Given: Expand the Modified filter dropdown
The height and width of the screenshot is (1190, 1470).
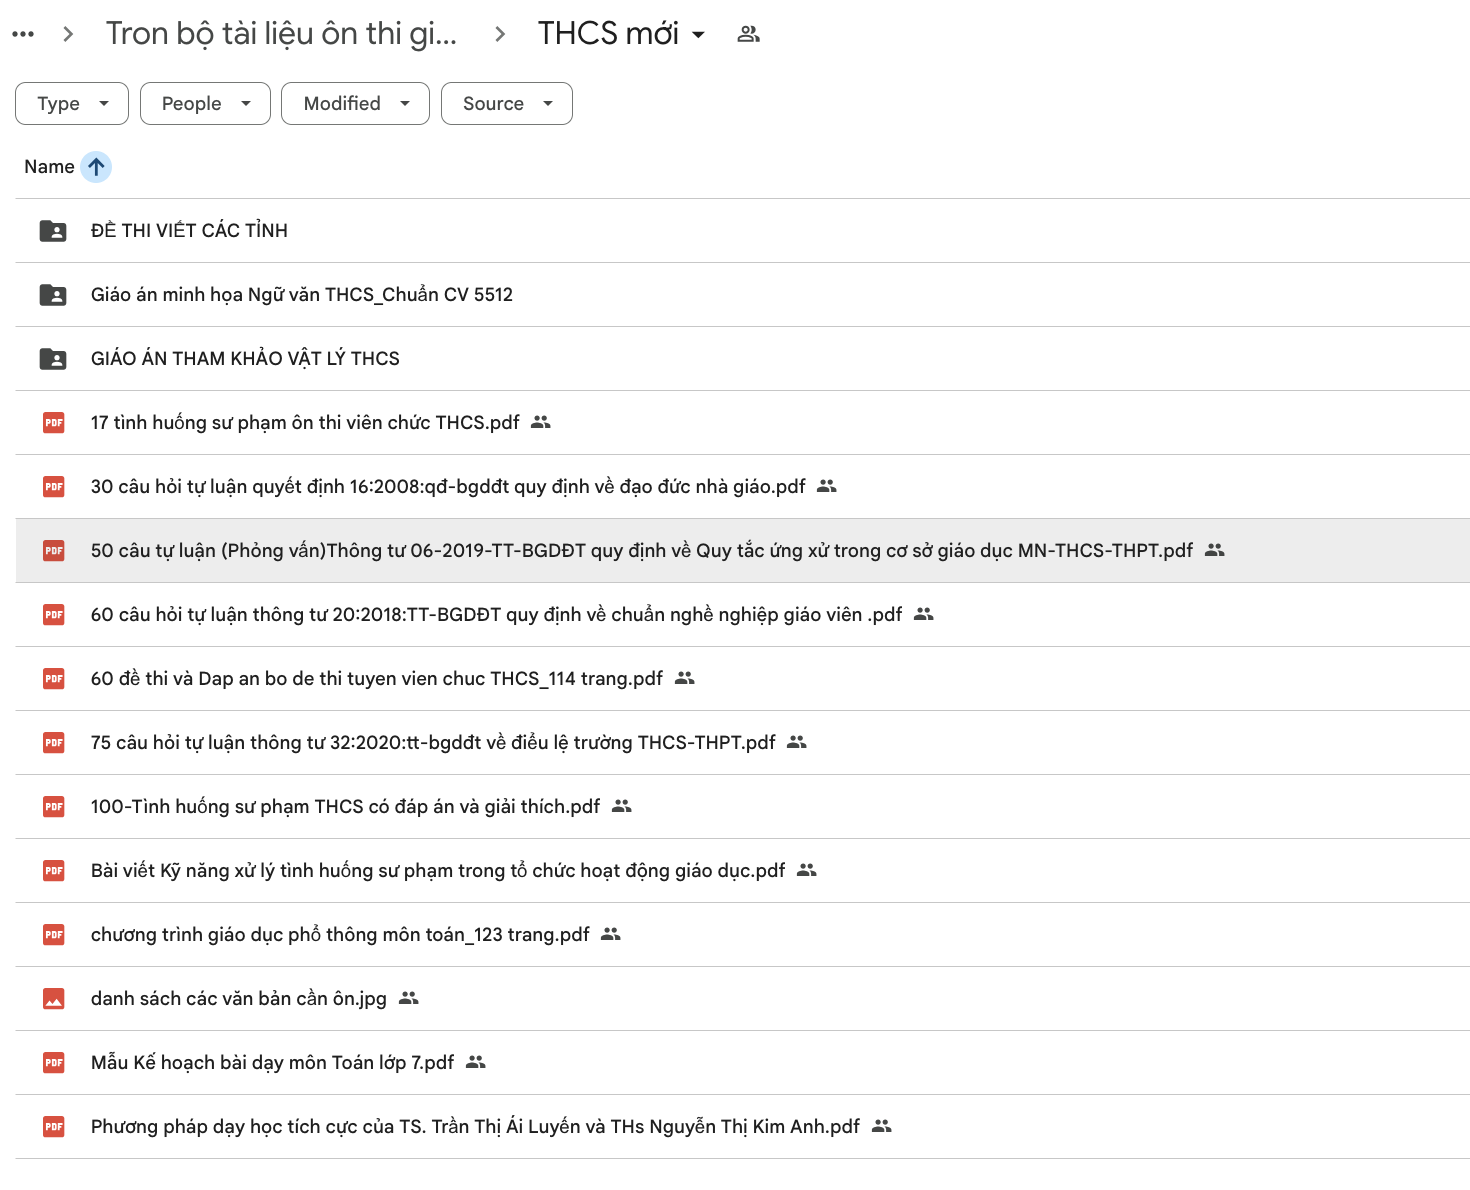Looking at the screenshot, I should [355, 104].
